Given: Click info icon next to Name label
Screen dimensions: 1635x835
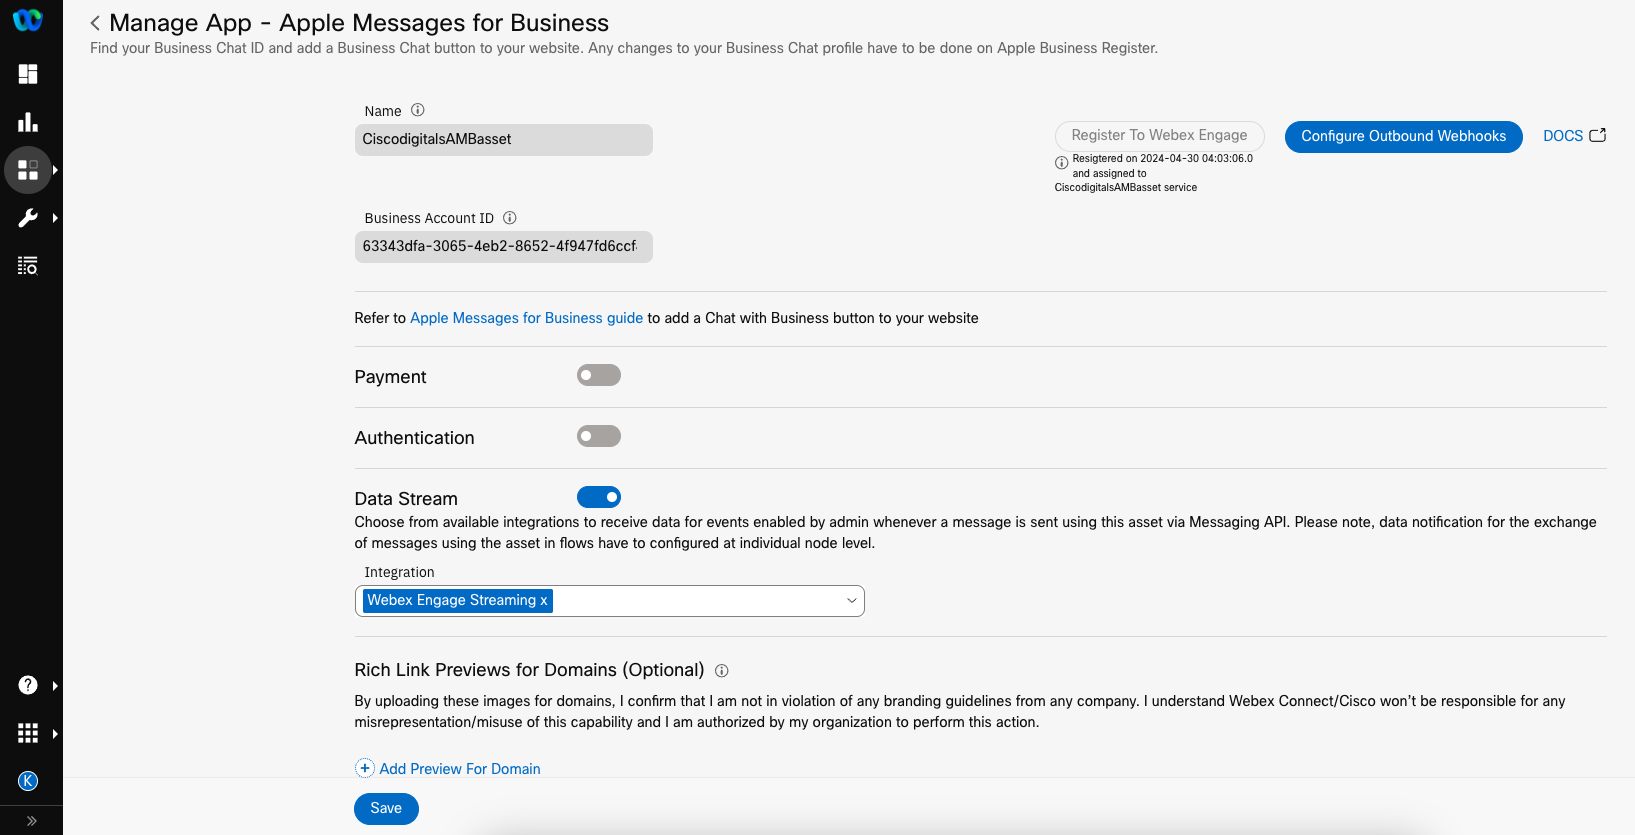Looking at the screenshot, I should [x=418, y=110].
